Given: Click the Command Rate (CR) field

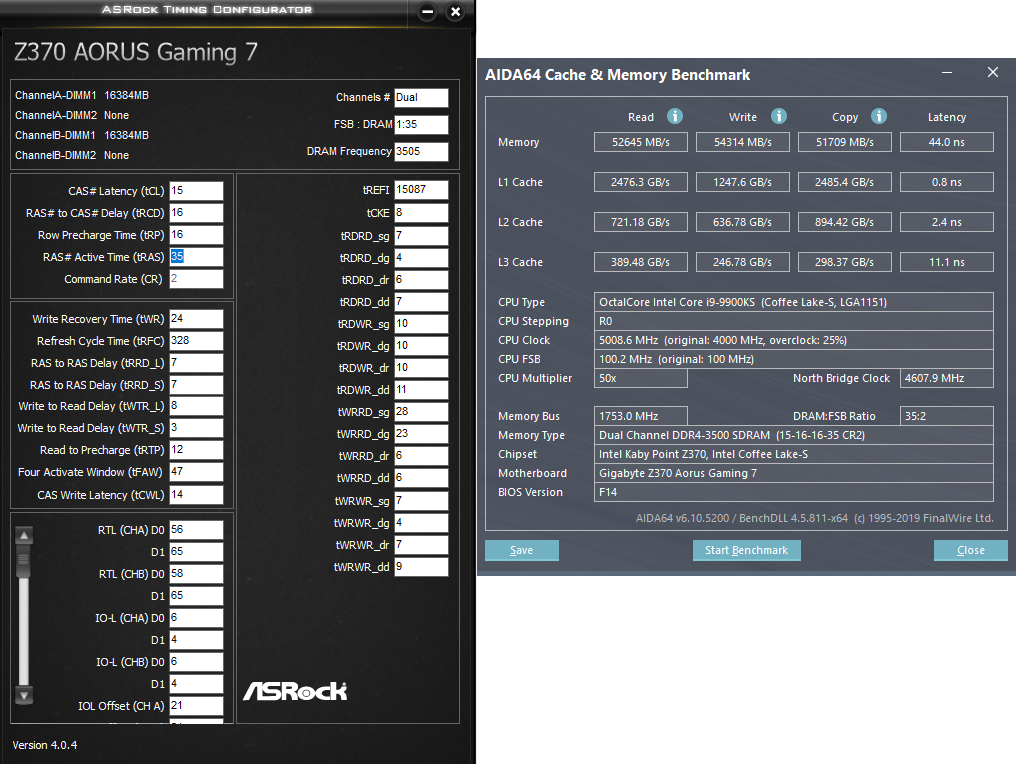Looking at the screenshot, I should [196, 279].
